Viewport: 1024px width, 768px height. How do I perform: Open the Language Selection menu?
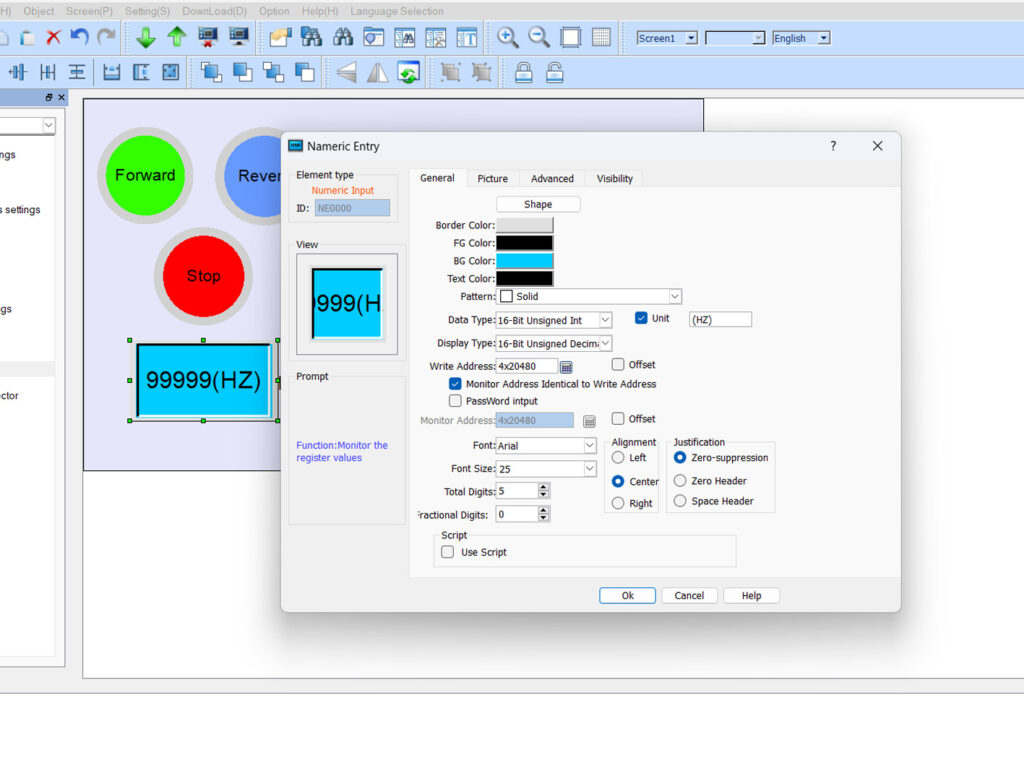tap(396, 11)
